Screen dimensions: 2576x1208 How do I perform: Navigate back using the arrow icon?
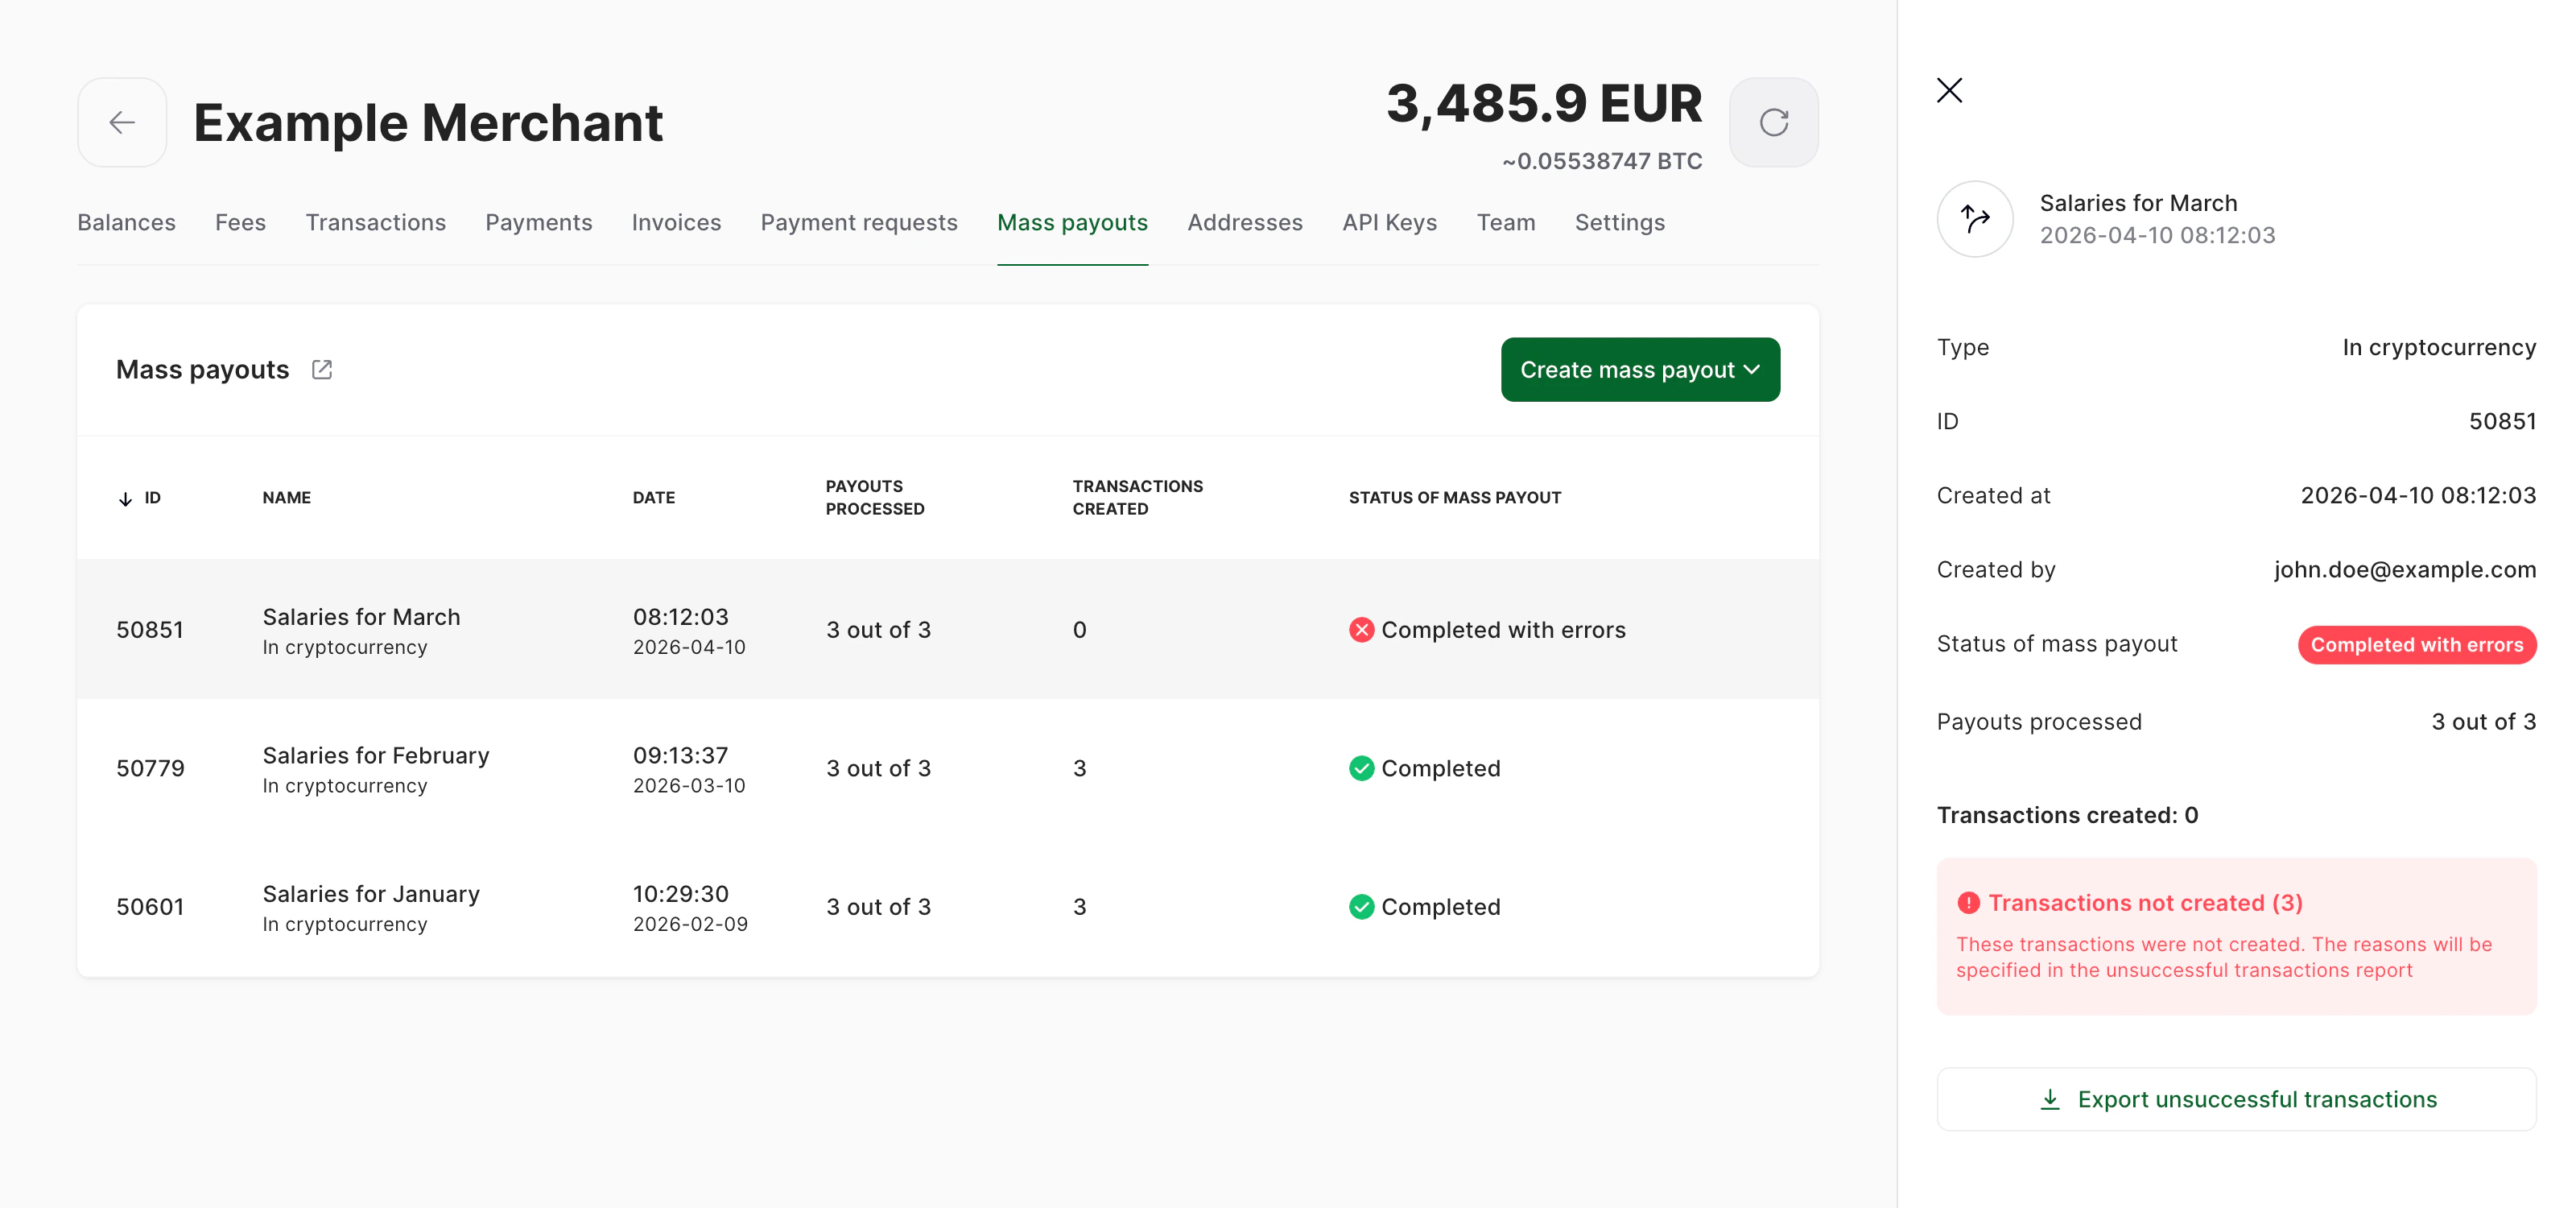coord(121,122)
